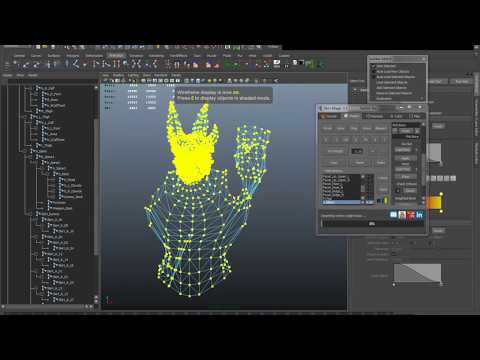
Task: Switch to the Muscle shelf tab
Action: 211,56
